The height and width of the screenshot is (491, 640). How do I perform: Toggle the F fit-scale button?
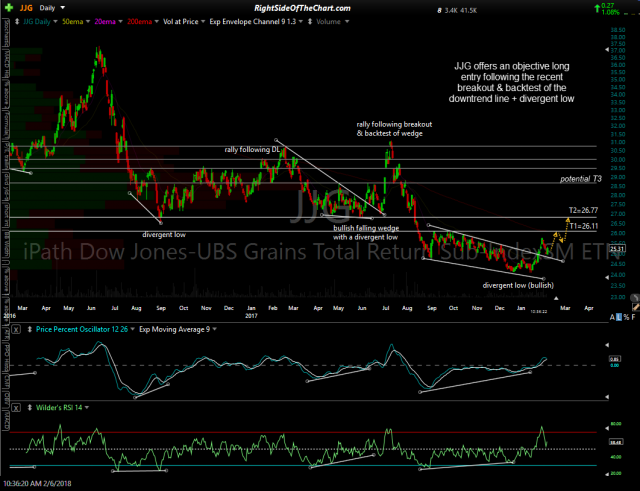tap(633, 317)
